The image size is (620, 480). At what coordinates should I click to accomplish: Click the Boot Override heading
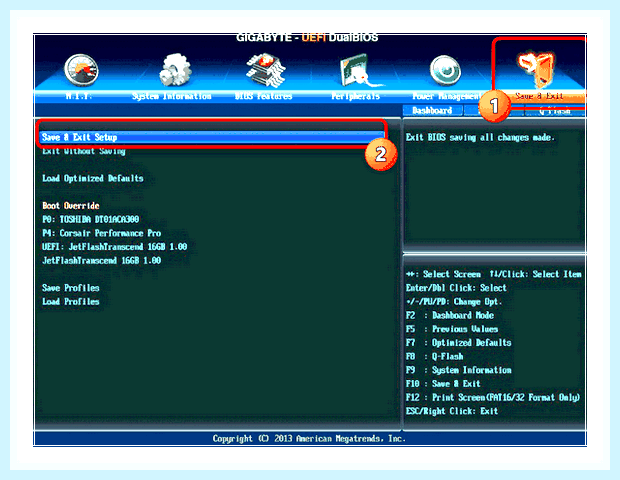(x=71, y=206)
